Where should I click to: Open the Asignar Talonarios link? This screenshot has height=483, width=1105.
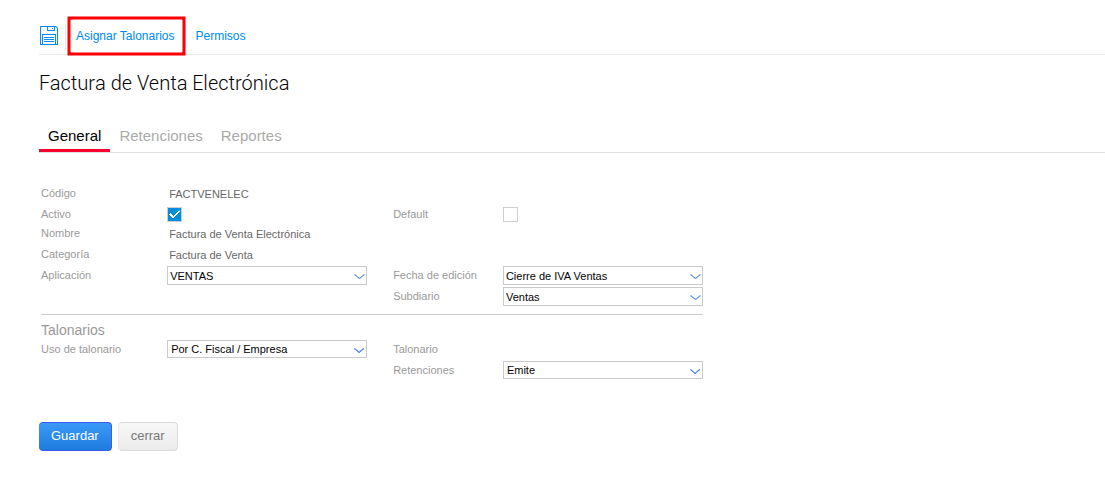125,36
